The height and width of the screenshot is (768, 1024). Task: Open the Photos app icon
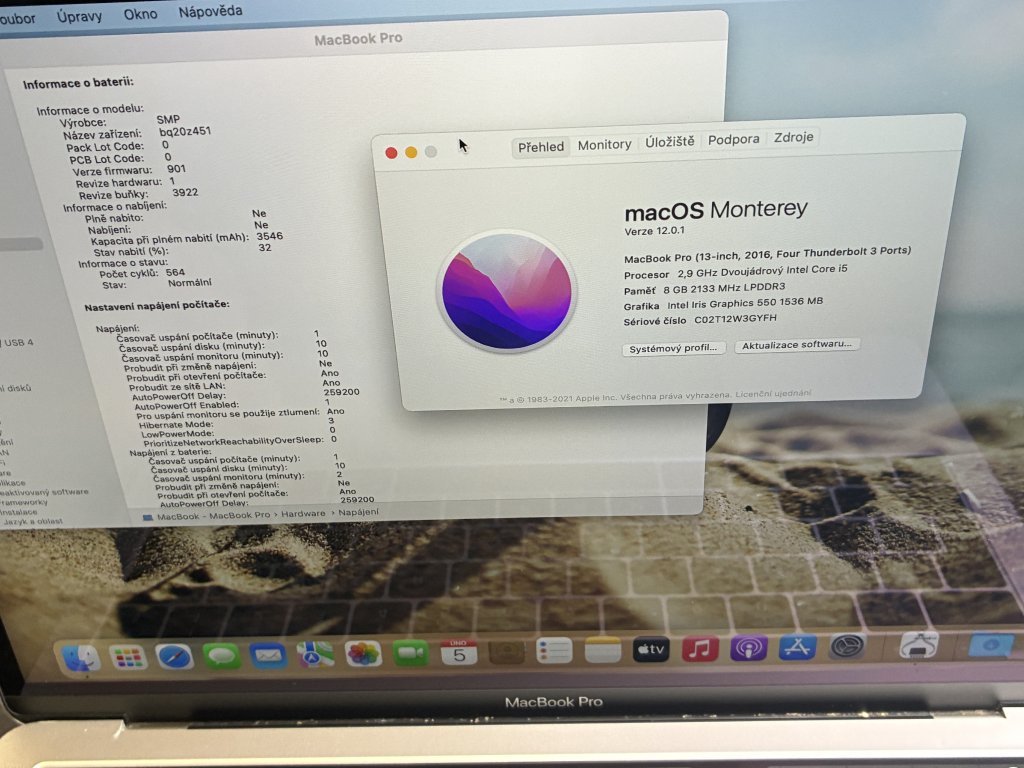tap(363, 654)
